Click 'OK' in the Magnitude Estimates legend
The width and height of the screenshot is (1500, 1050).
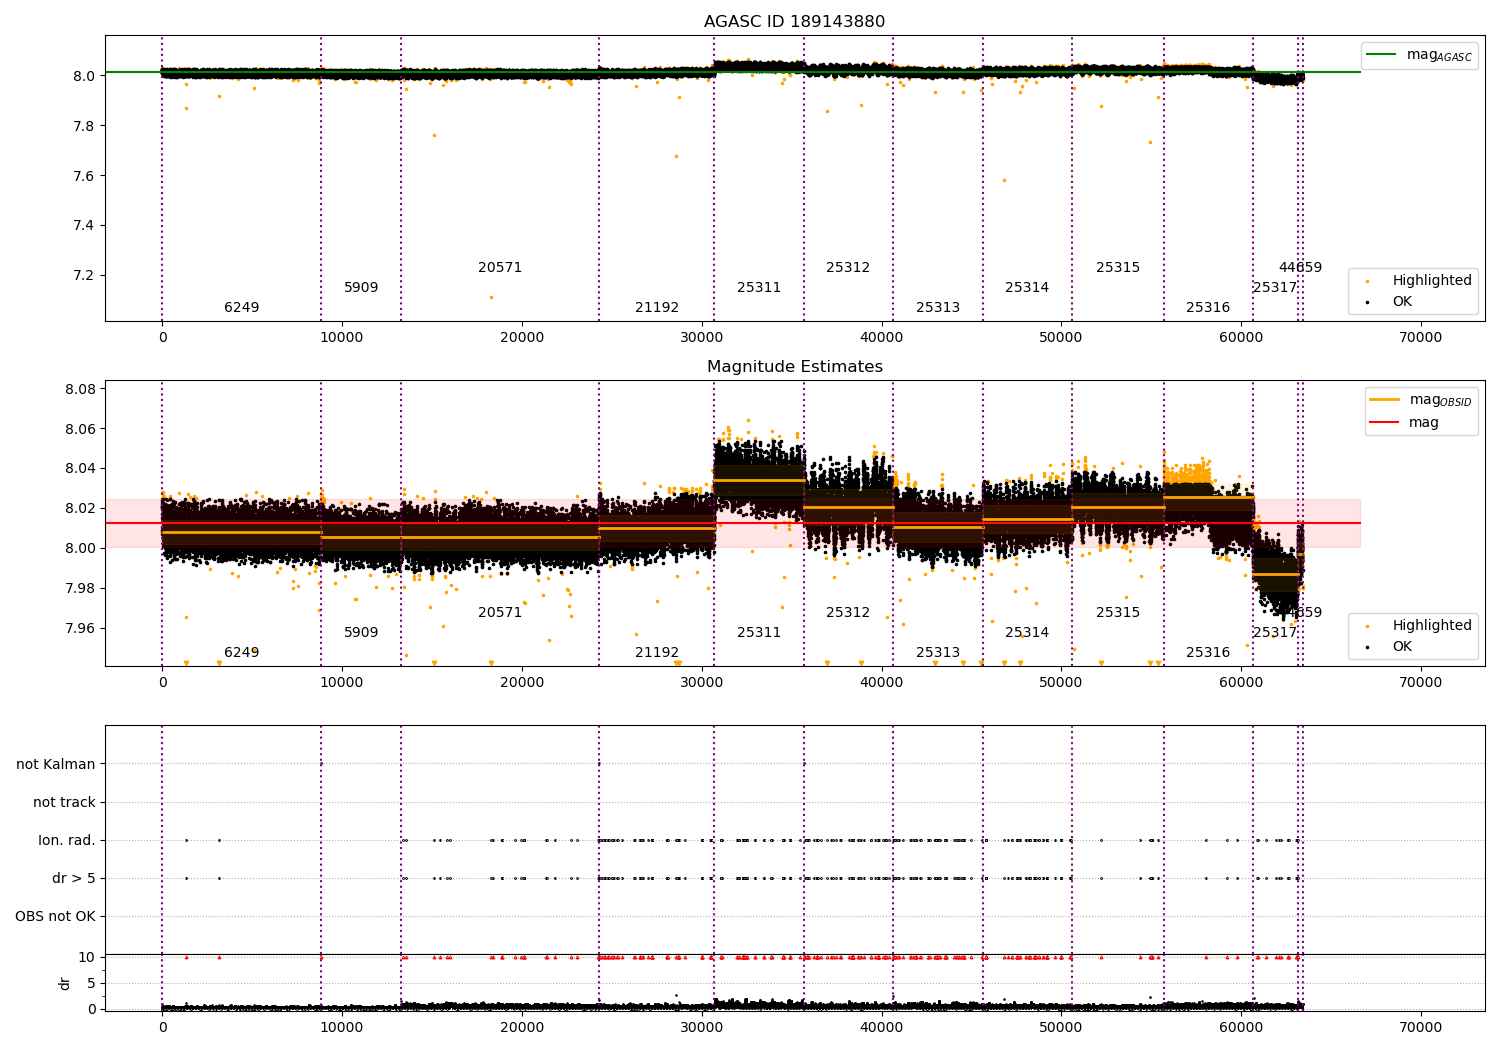(x=1402, y=646)
